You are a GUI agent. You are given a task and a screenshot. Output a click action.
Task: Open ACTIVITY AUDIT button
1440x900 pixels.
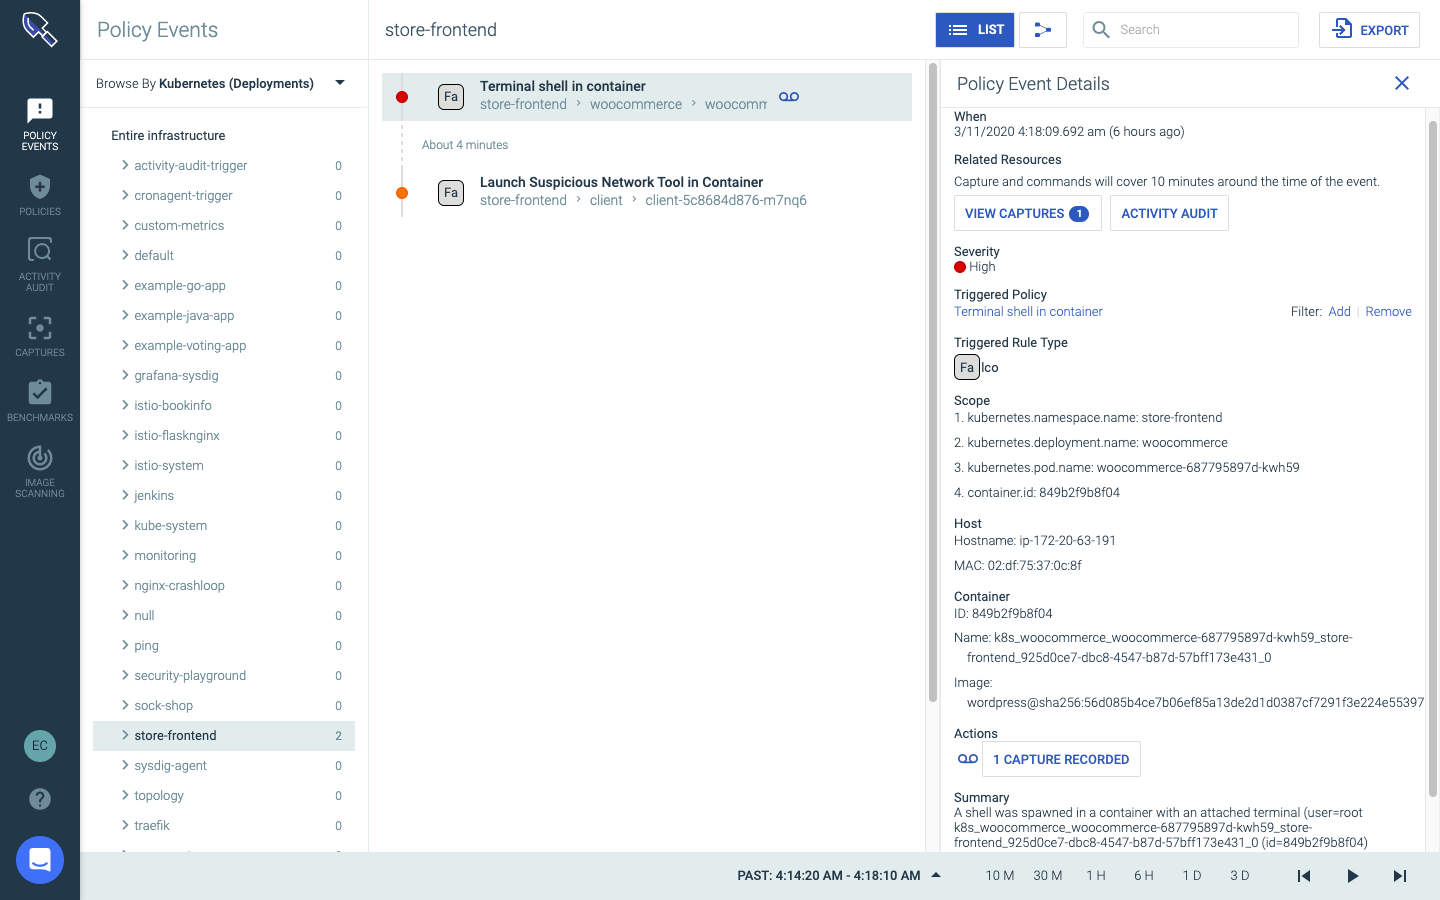[1169, 213]
